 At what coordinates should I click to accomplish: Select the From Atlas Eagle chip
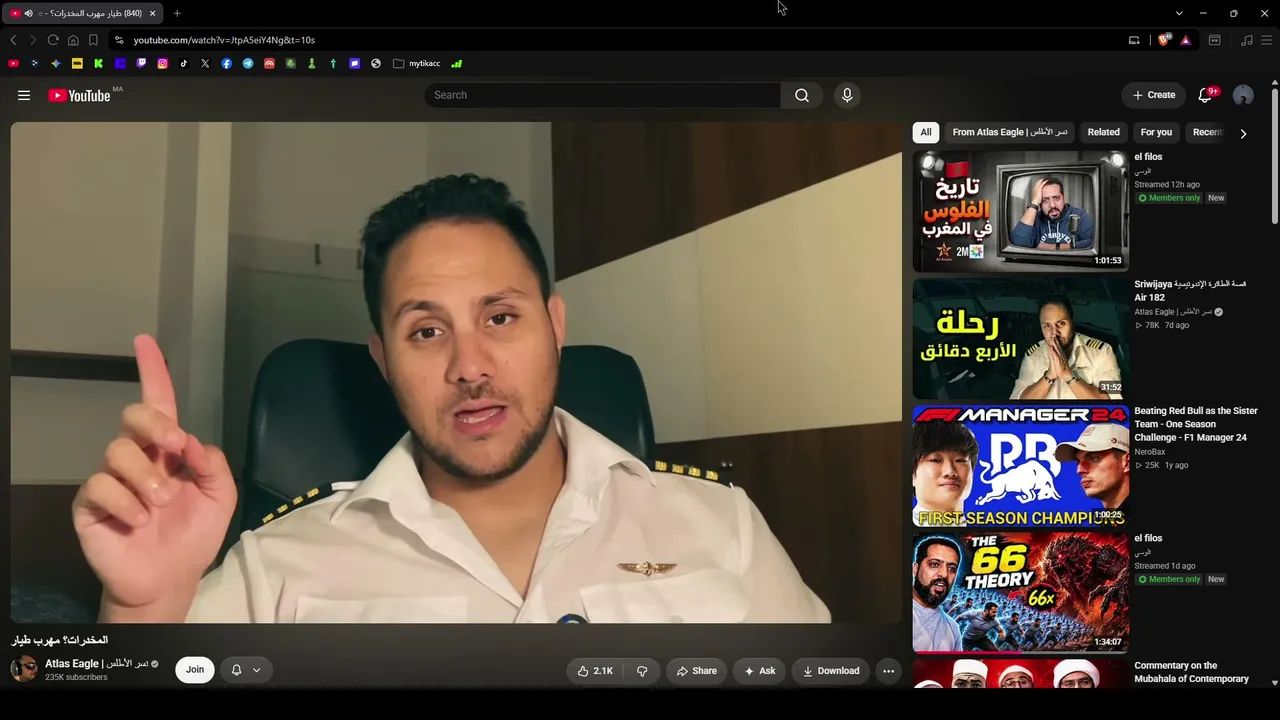[1010, 132]
